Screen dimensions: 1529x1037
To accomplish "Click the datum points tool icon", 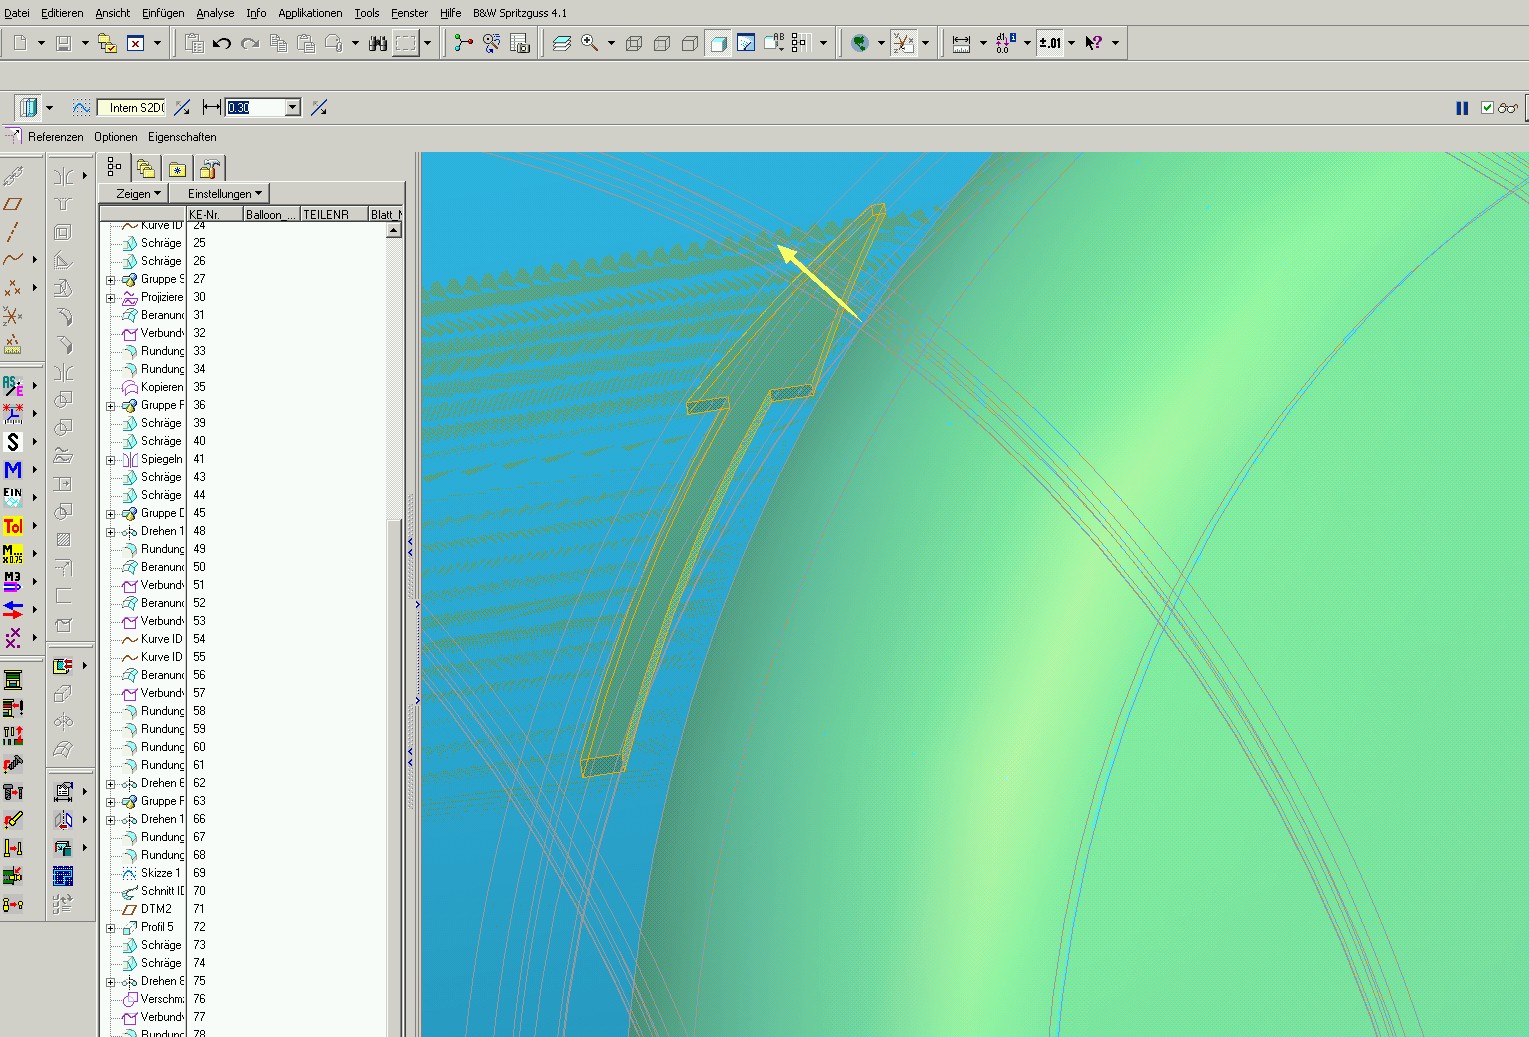I will click(13, 288).
